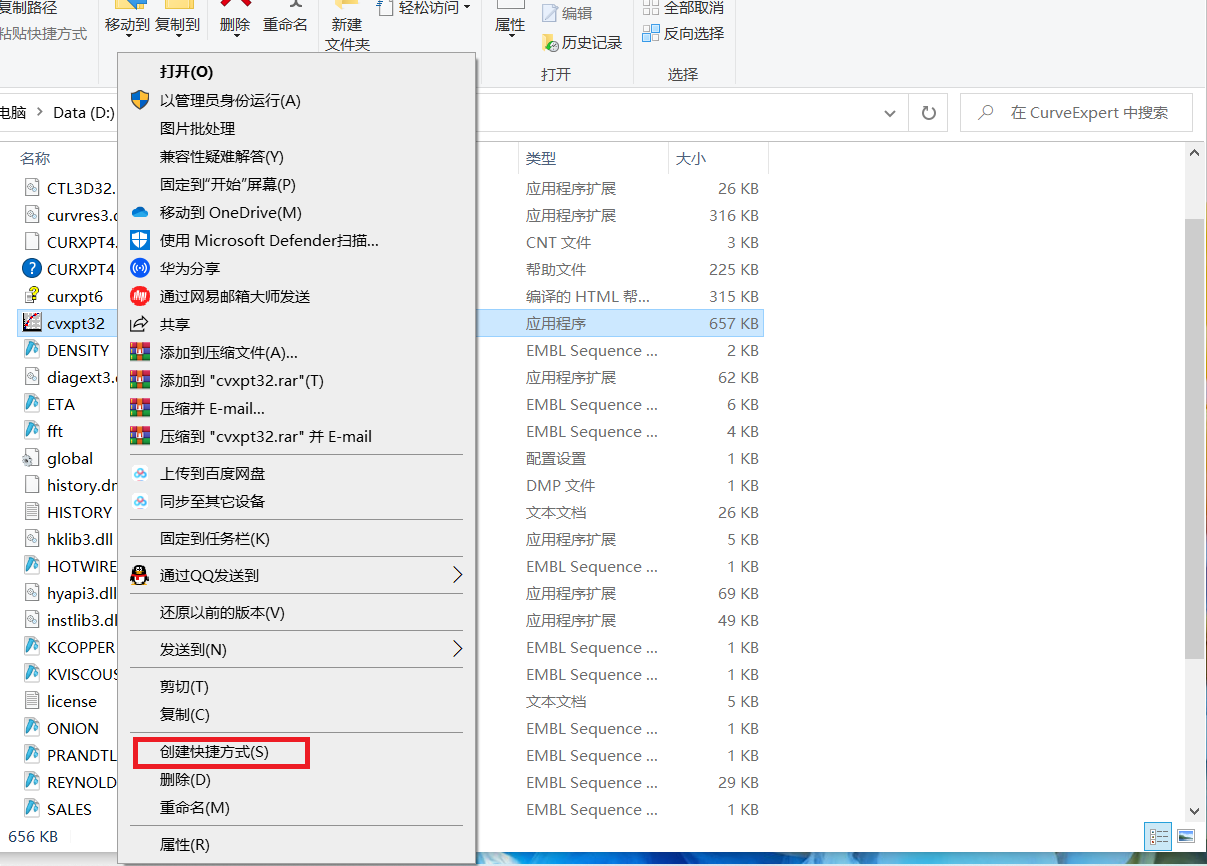
Task: Expand the 发送到(N) submenu arrow
Action: 457,649
